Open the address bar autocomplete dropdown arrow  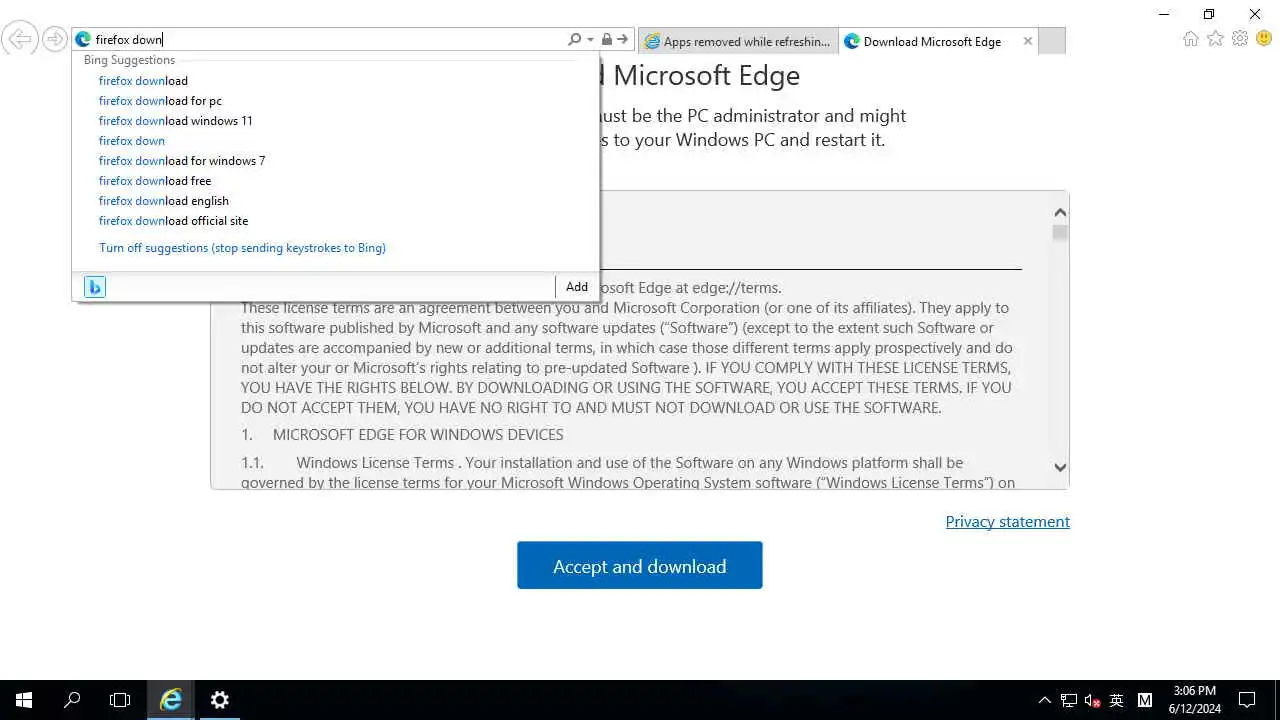click(590, 40)
